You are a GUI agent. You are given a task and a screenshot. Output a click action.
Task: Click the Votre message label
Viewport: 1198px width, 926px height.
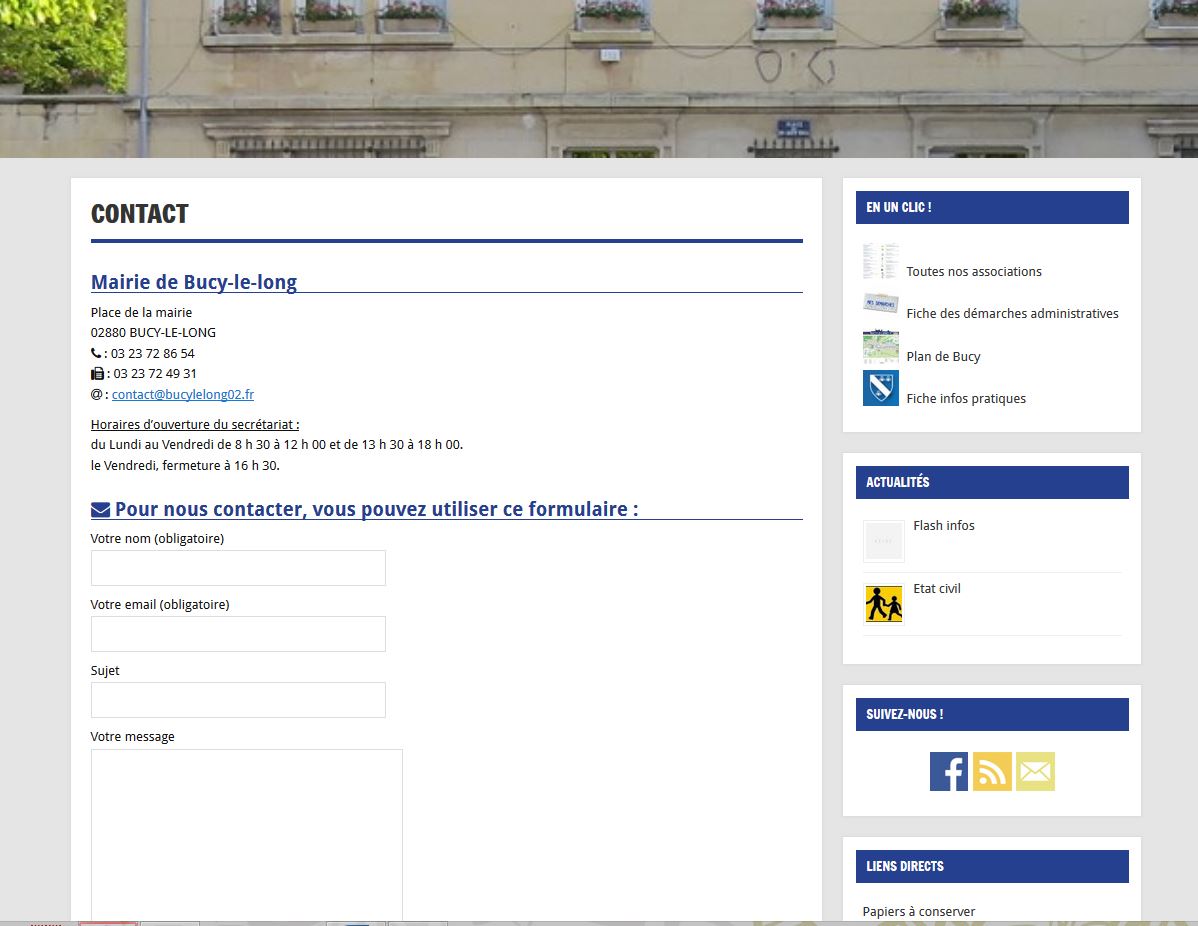tap(132, 737)
